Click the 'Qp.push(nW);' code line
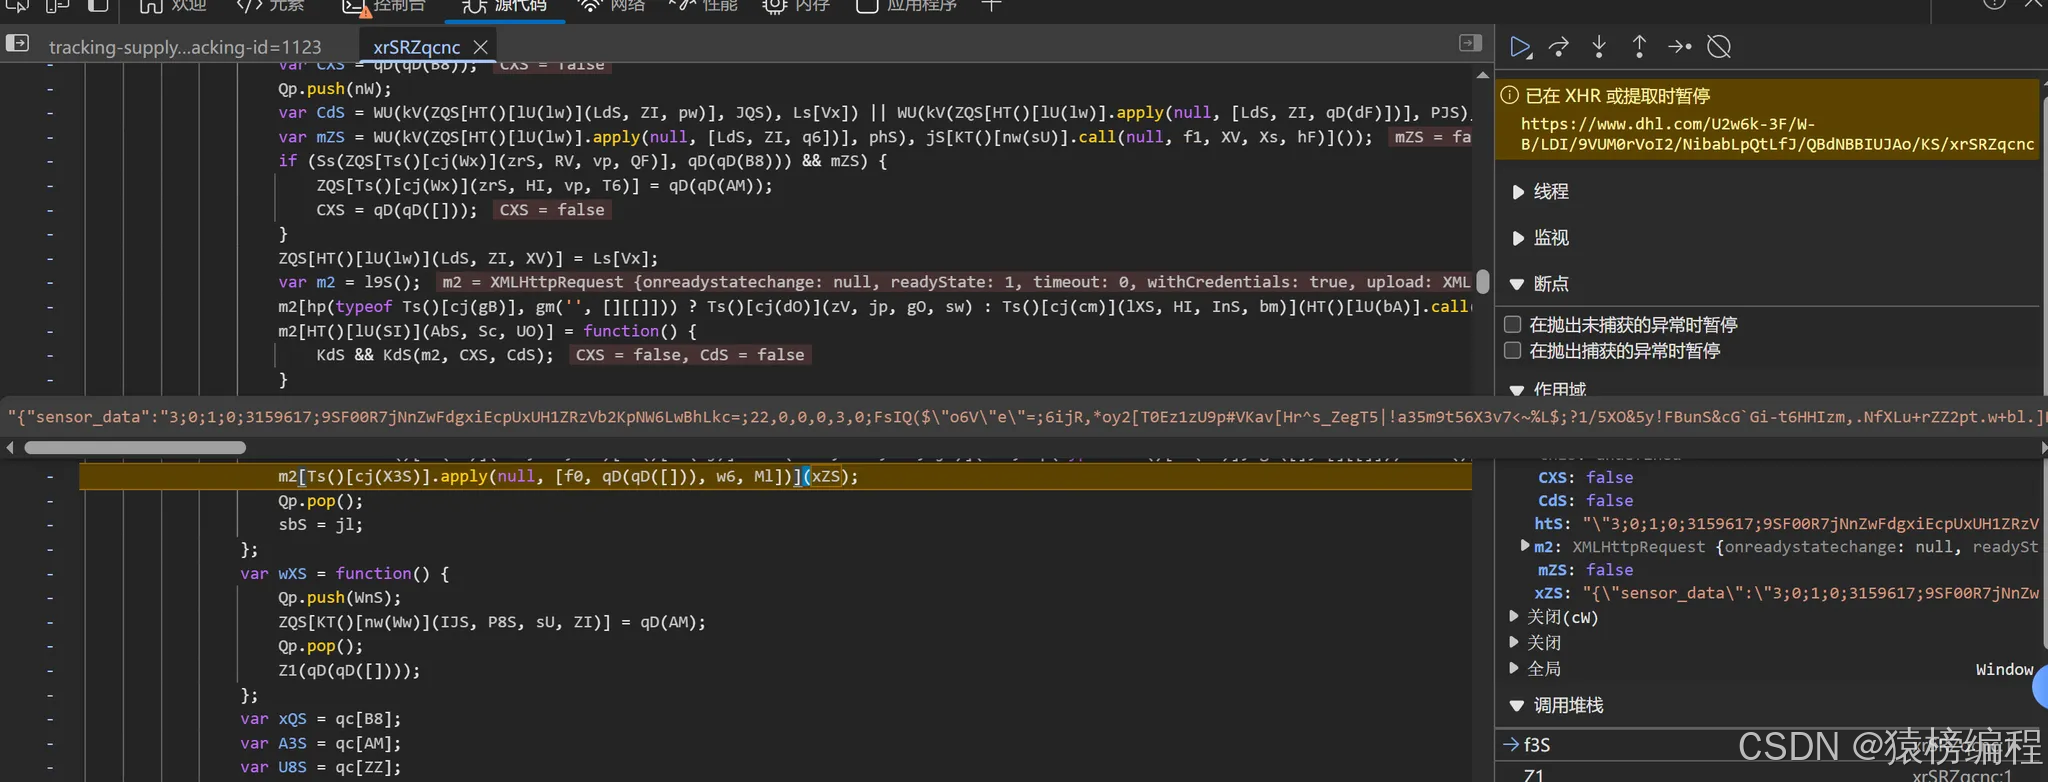This screenshot has width=2048, height=782. (335, 88)
